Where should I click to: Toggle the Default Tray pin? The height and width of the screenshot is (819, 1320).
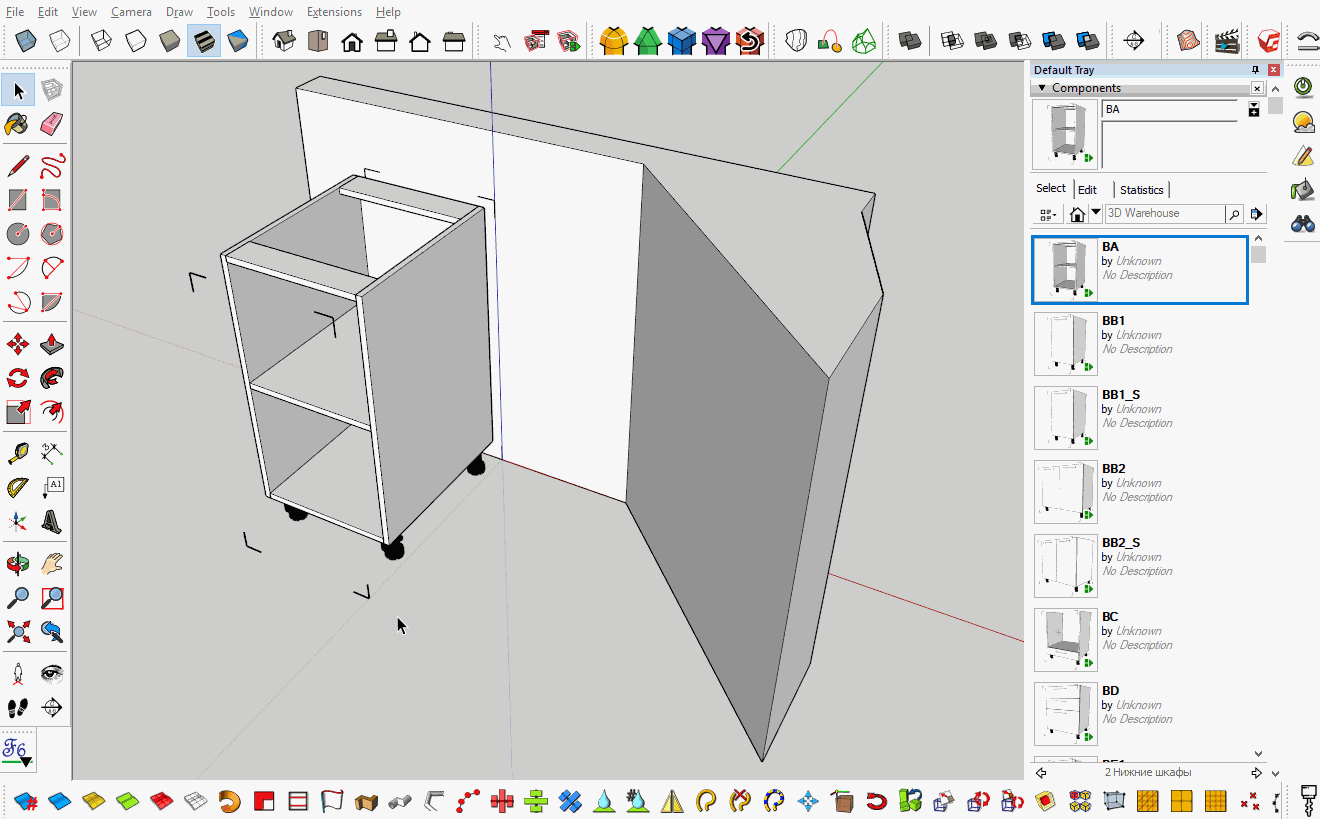[x=1254, y=69]
